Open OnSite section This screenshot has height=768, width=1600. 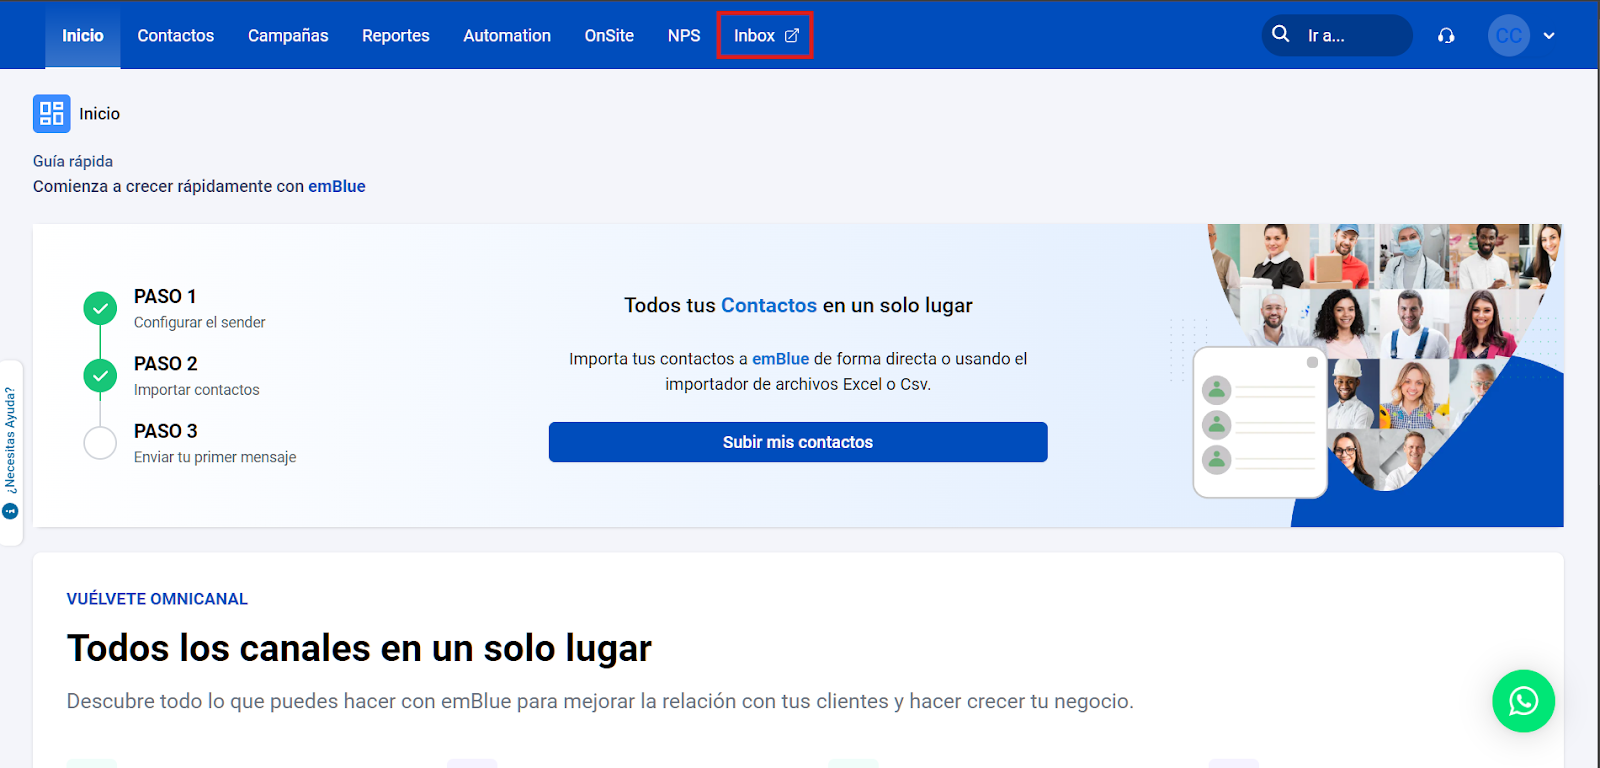click(609, 35)
